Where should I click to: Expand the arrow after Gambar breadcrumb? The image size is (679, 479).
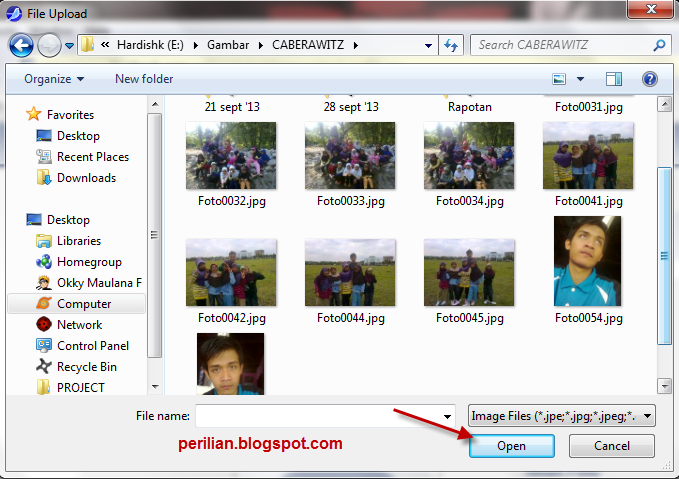pyautogui.click(x=261, y=45)
